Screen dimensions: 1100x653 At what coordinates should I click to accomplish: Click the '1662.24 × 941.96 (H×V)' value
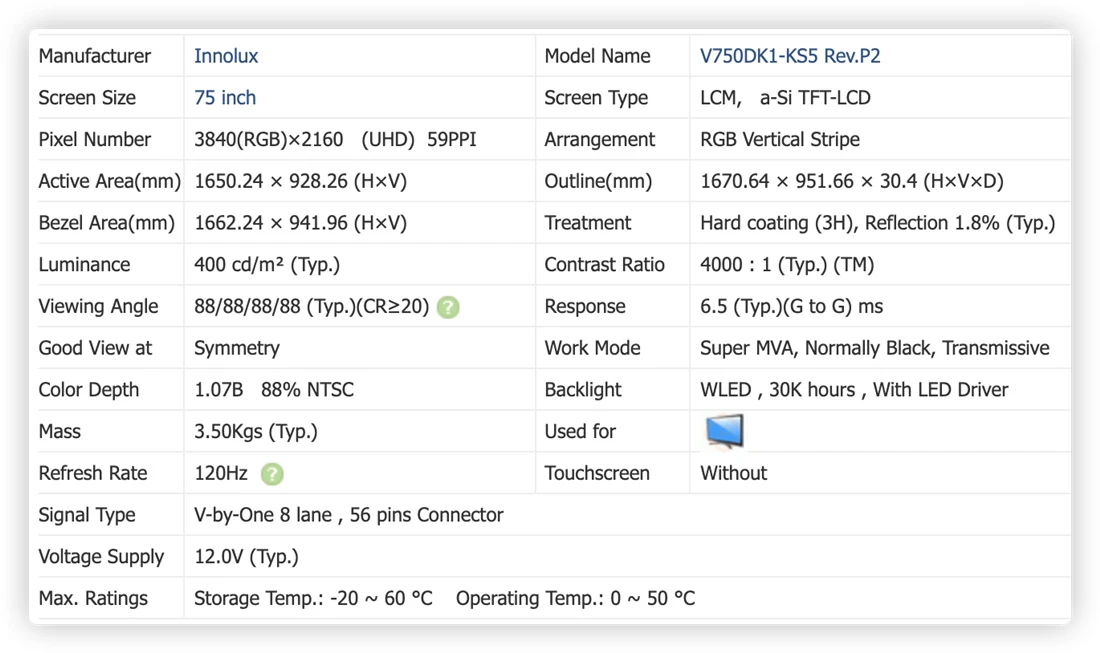(x=300, y=223)
